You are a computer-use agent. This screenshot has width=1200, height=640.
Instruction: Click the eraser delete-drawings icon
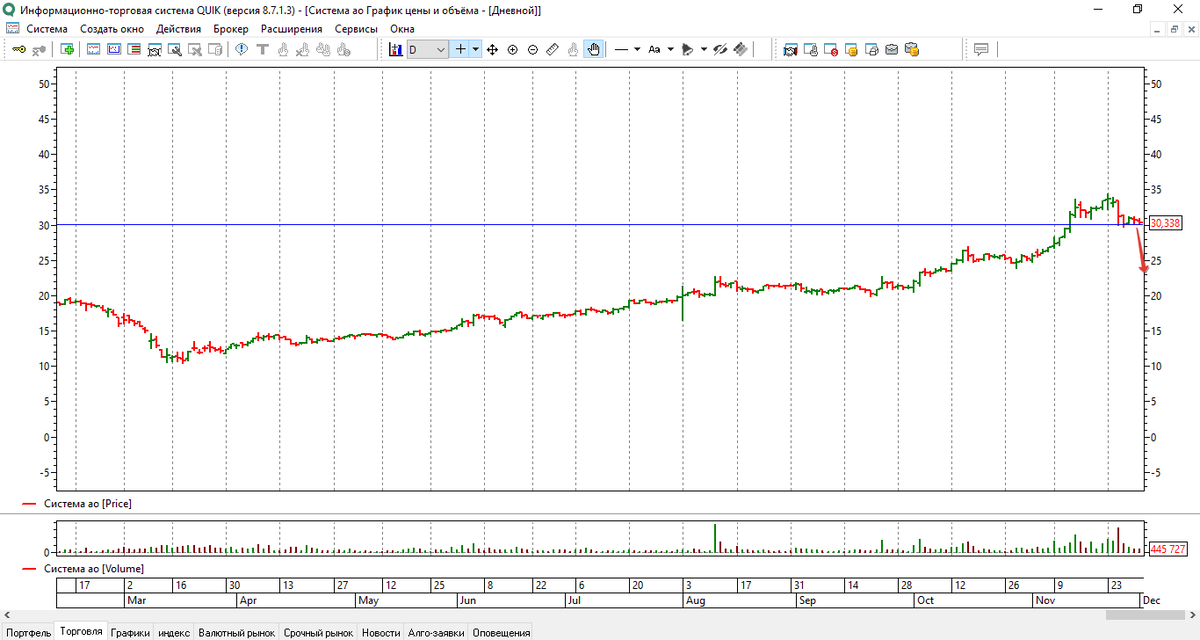(x=739, y=49)
